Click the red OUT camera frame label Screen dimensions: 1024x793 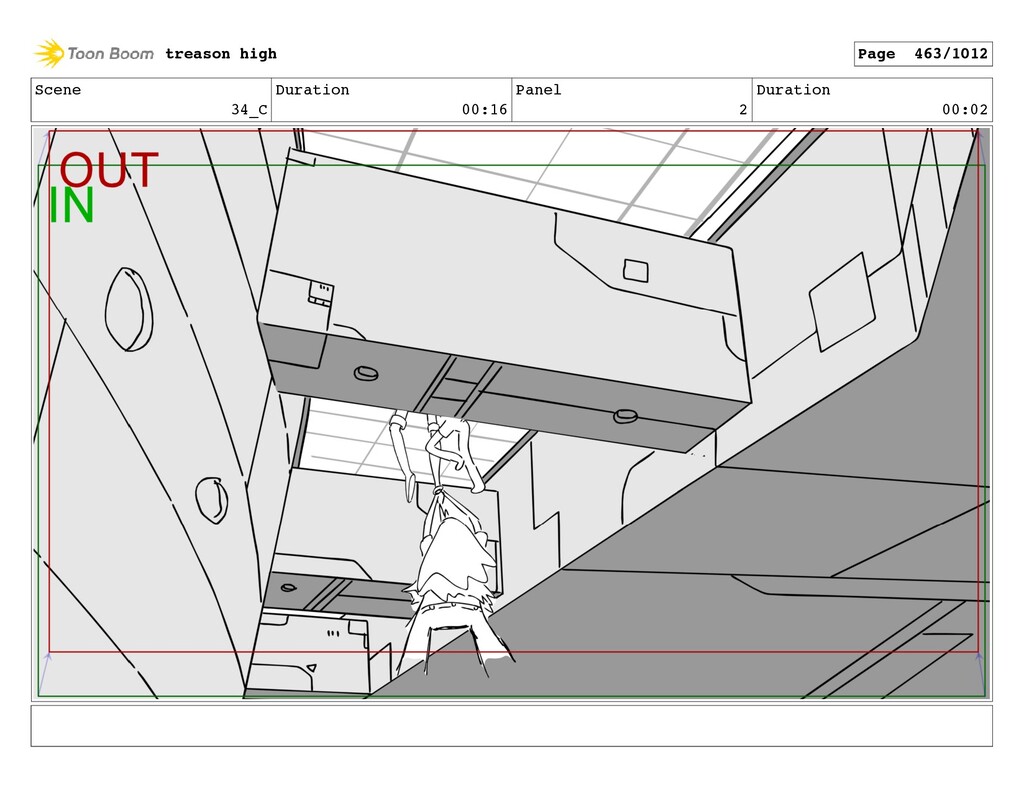[108, 170]
